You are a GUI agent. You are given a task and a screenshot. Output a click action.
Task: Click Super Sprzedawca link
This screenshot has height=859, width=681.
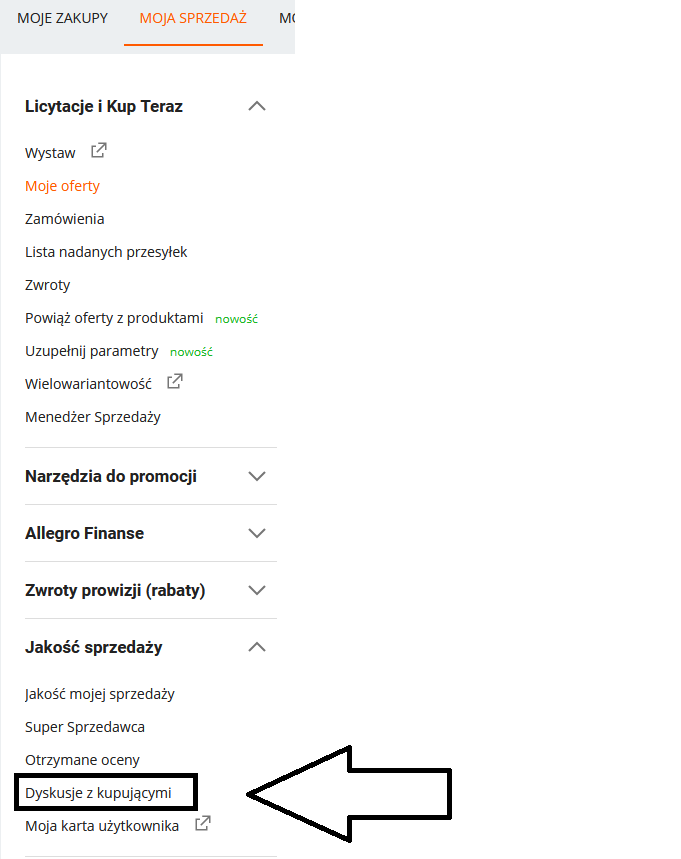coord(84,727)
